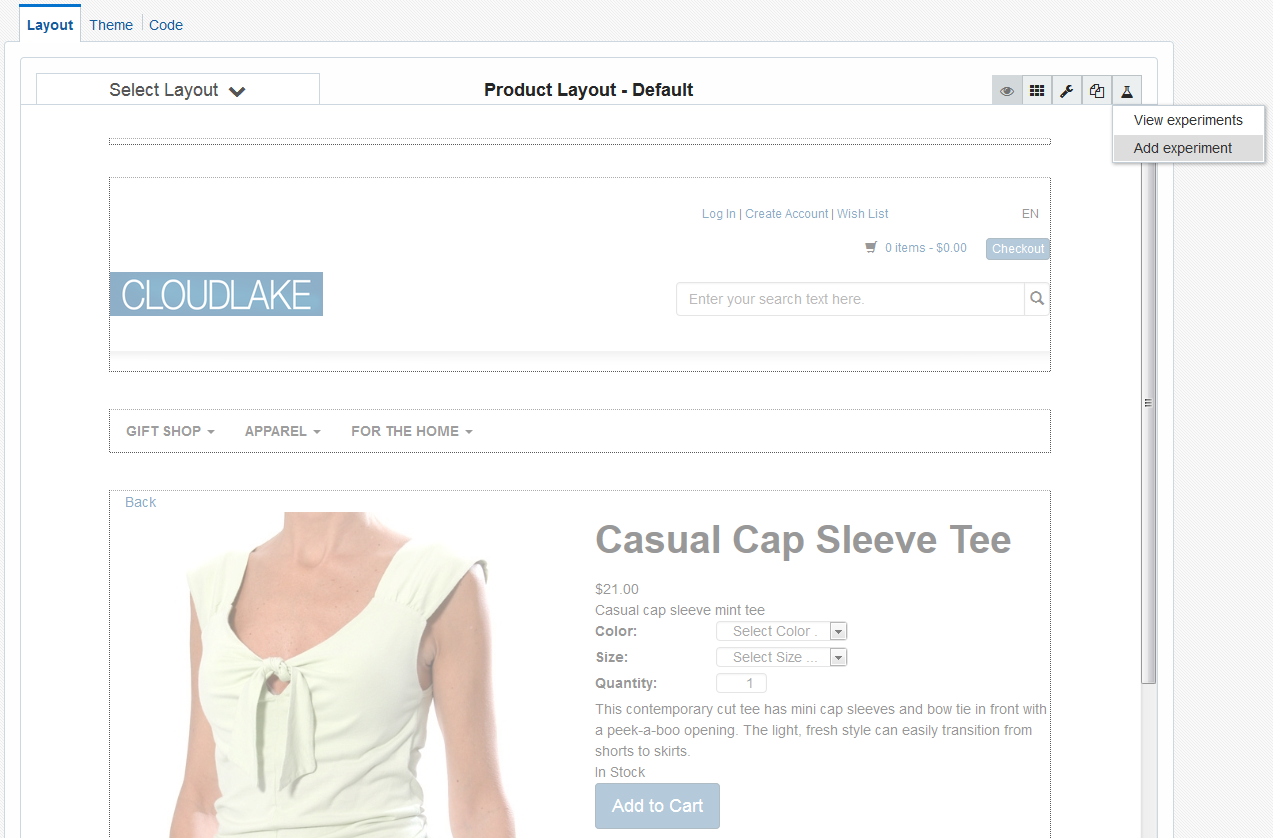
Task: Click the flask experiments icon
Action: (x=1126, y=91)
